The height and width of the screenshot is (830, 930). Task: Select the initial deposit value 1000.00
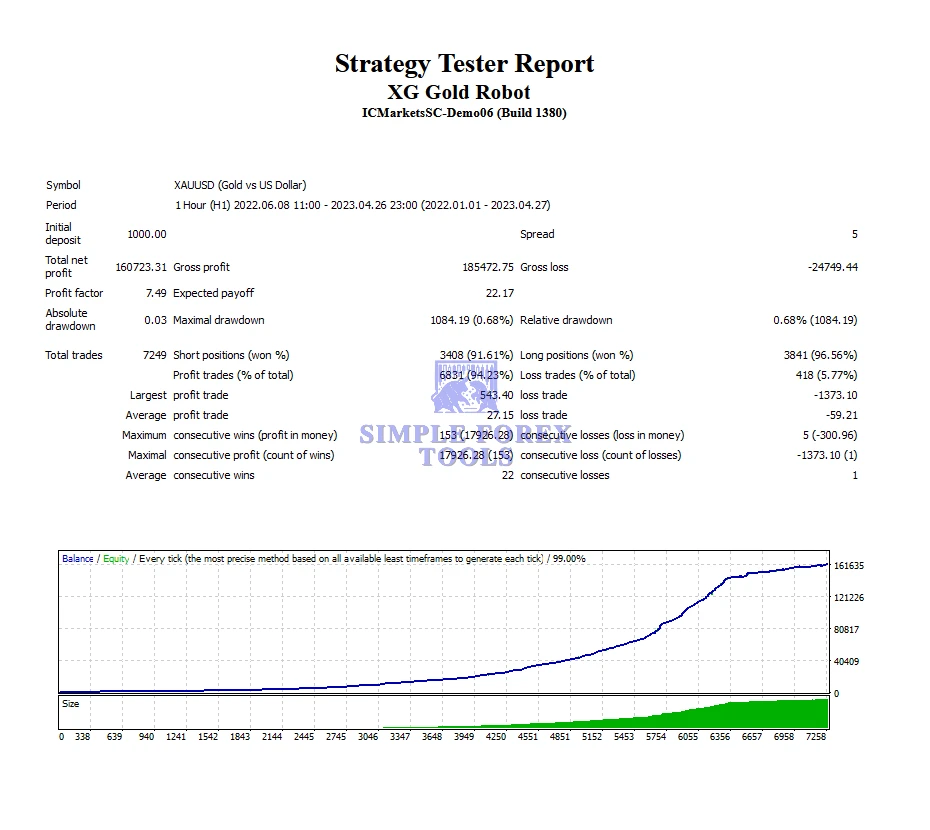(x=147, y=234)
